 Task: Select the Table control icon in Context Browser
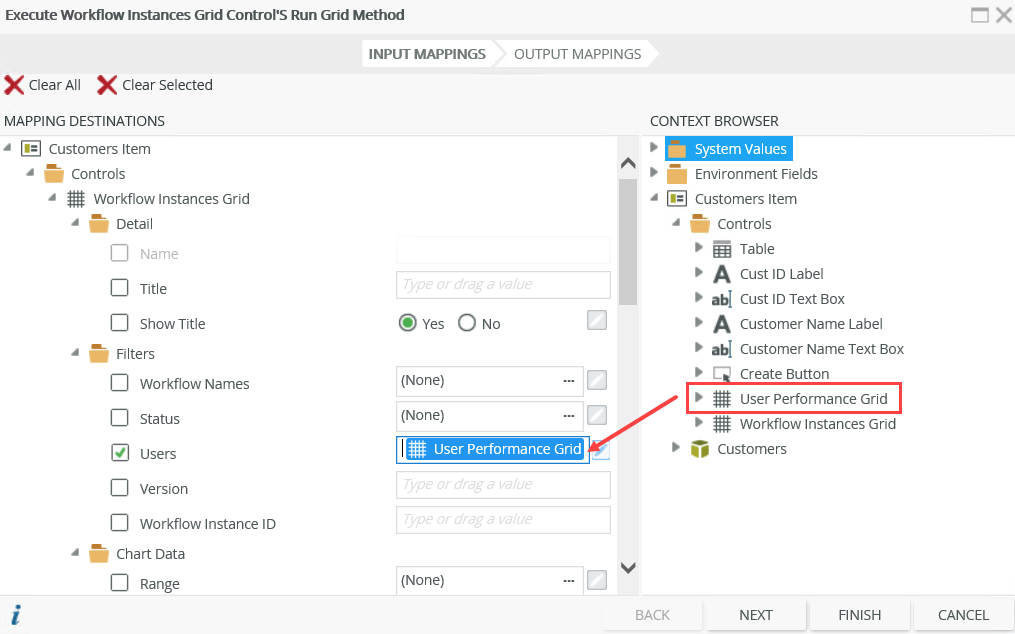[722, 249]
